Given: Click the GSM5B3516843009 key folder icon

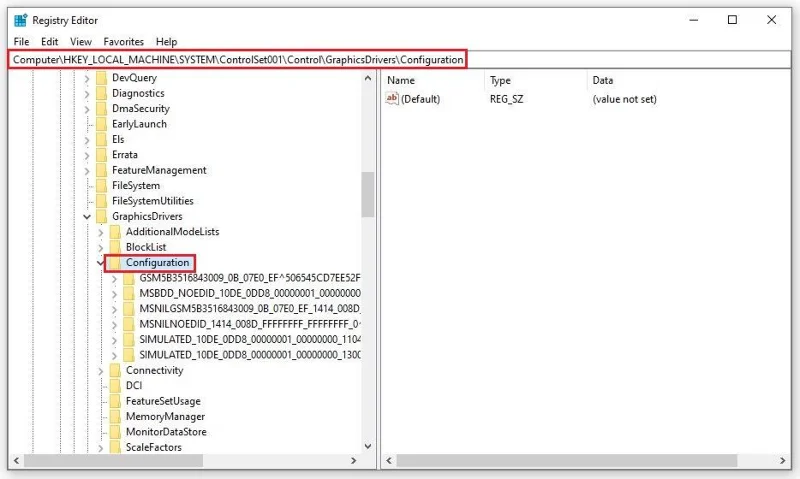Looking at the screenshot, I should (x=129, y=278).
